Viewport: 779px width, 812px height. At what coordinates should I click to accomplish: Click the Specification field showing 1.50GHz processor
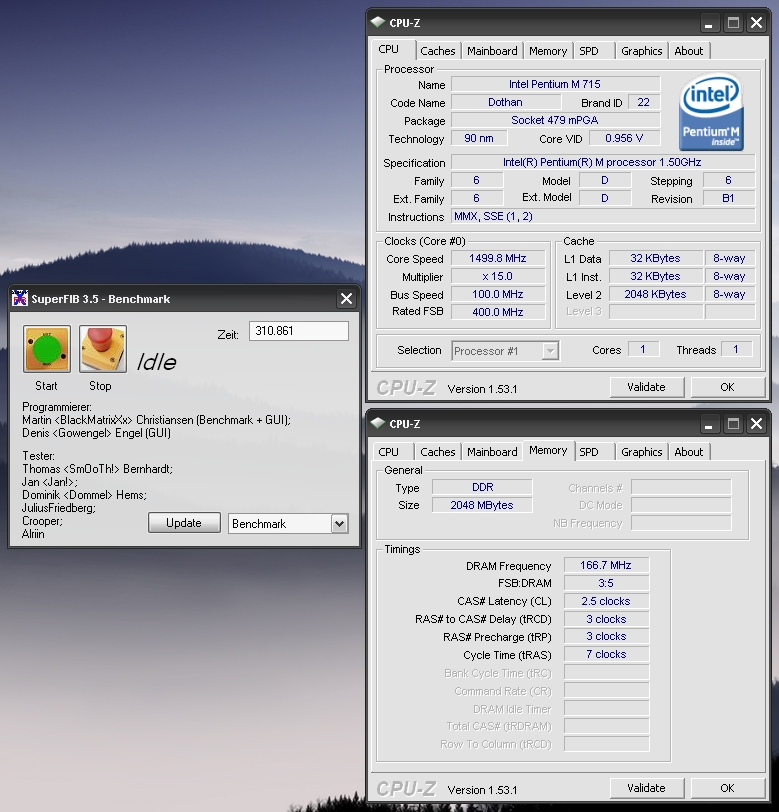click(603, 162)
